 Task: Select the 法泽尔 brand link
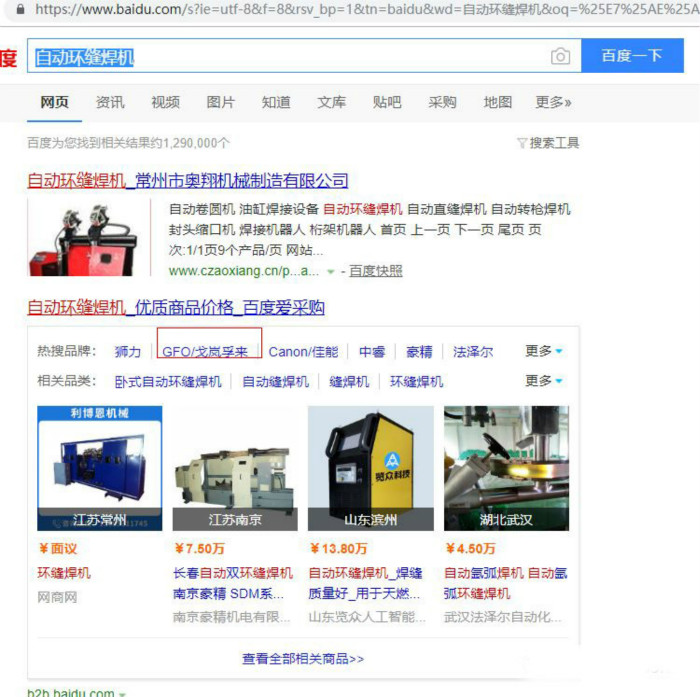pos(473,351)
